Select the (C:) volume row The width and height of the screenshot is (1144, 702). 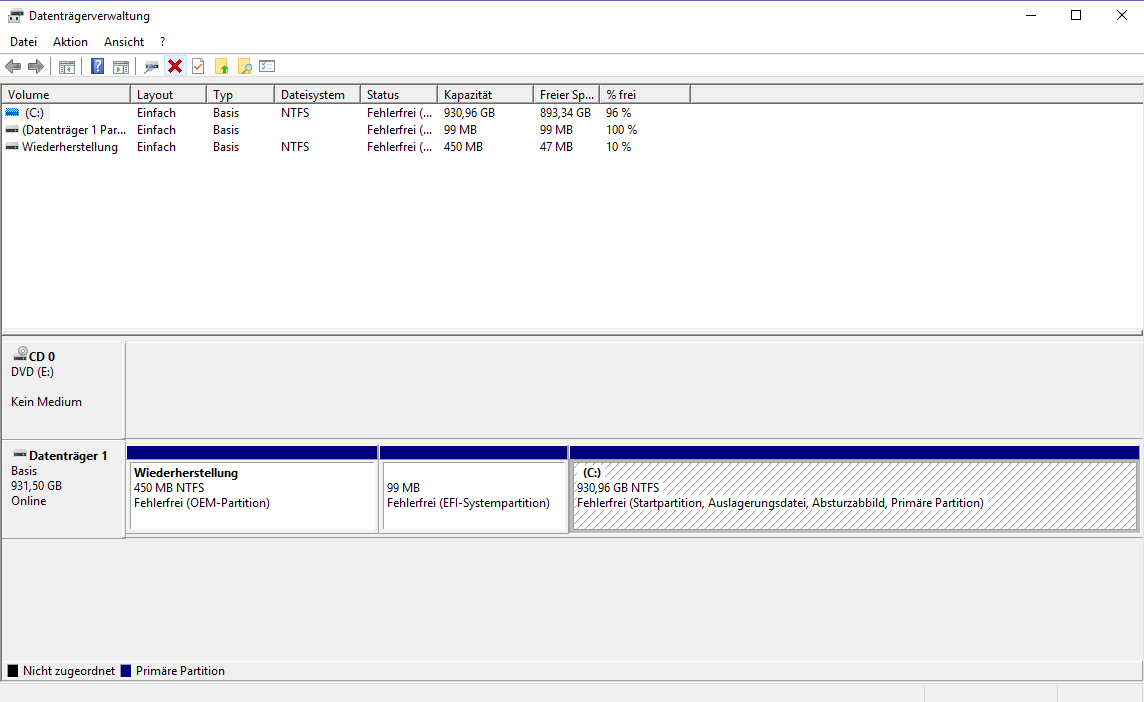[x=346, y=112]
